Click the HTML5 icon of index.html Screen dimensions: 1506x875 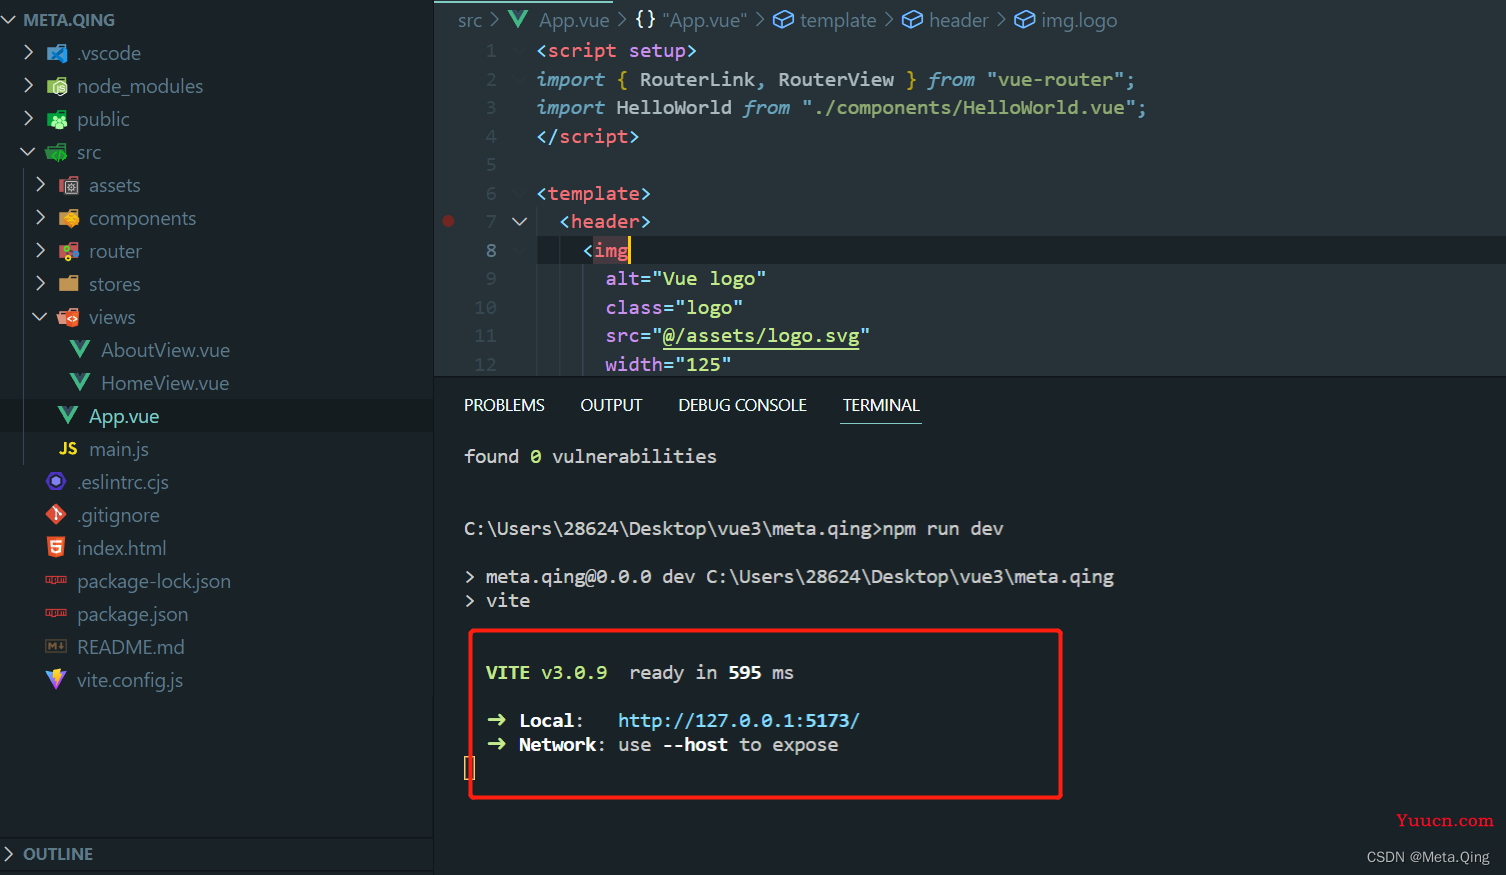pyautogui.click(x=57, y=547)
